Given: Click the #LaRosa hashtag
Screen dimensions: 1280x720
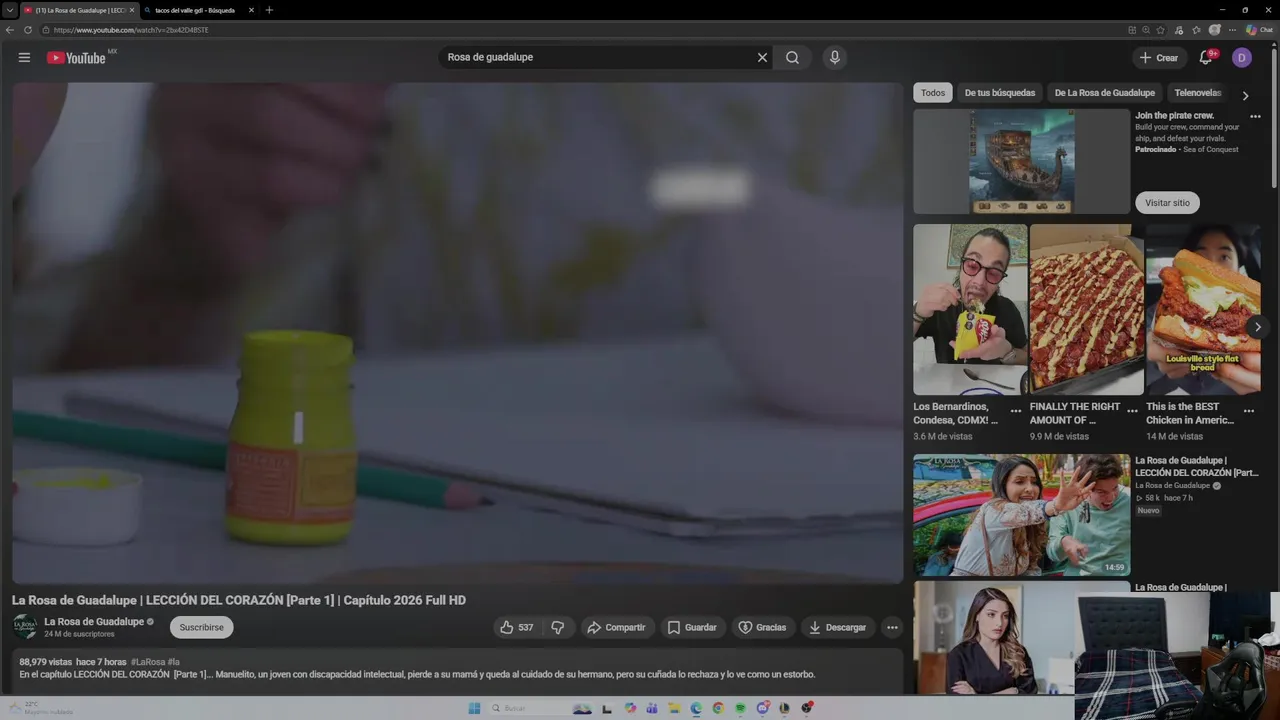Looking at the screenshot, I should 148,662.
